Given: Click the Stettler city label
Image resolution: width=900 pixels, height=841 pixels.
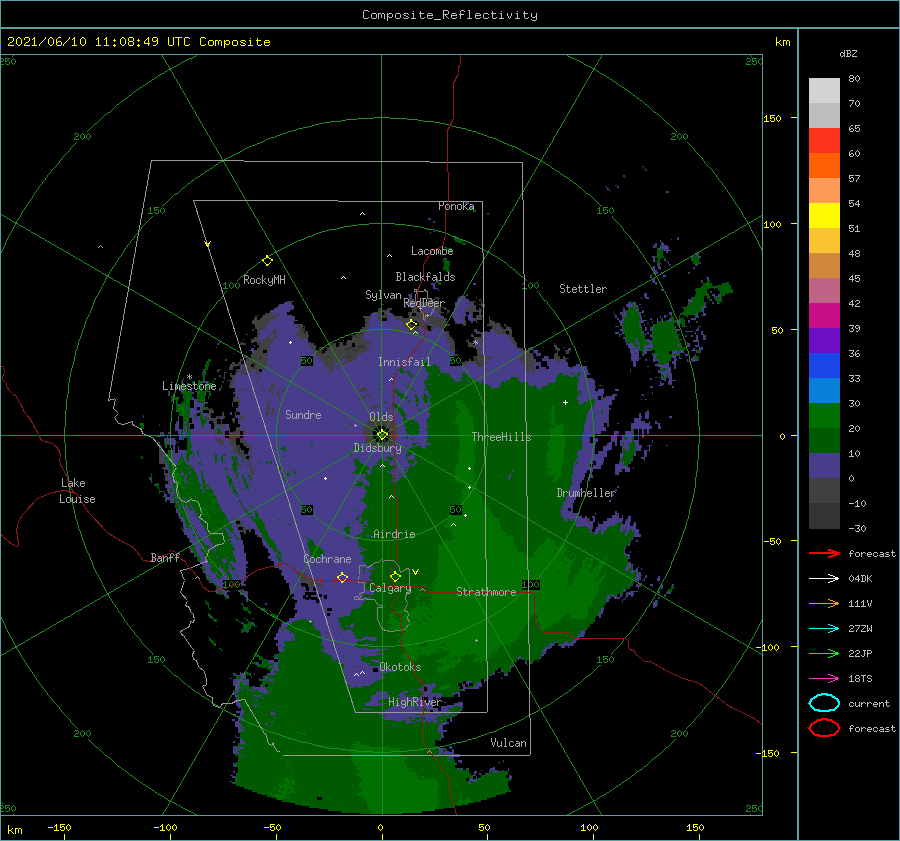Looking at the screenshot, I should pos(583,289).
